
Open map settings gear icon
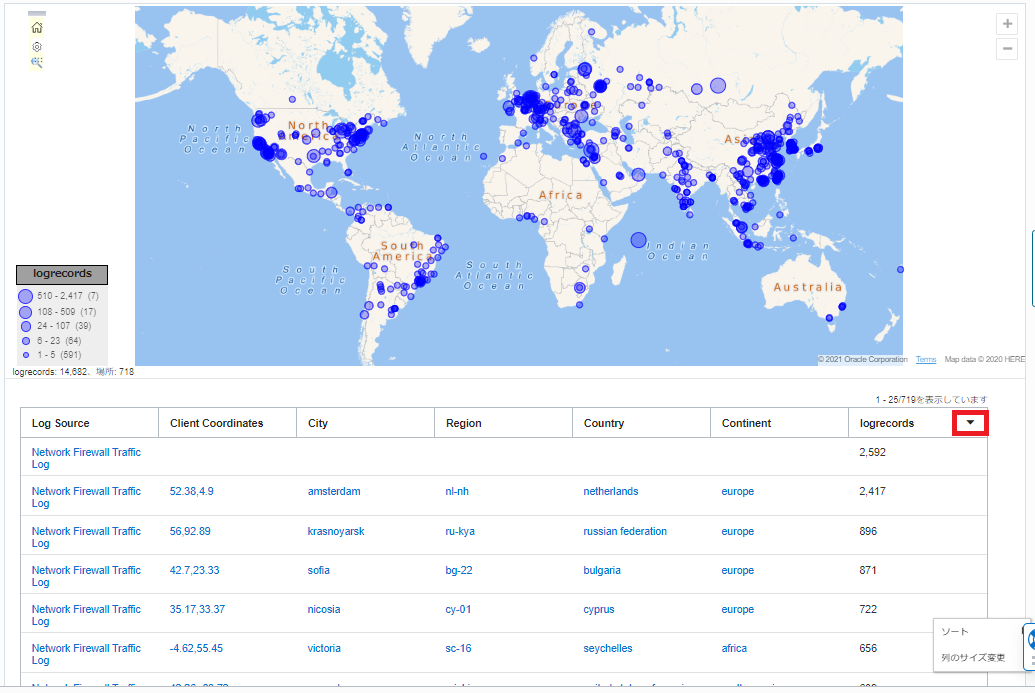(37, 46)
